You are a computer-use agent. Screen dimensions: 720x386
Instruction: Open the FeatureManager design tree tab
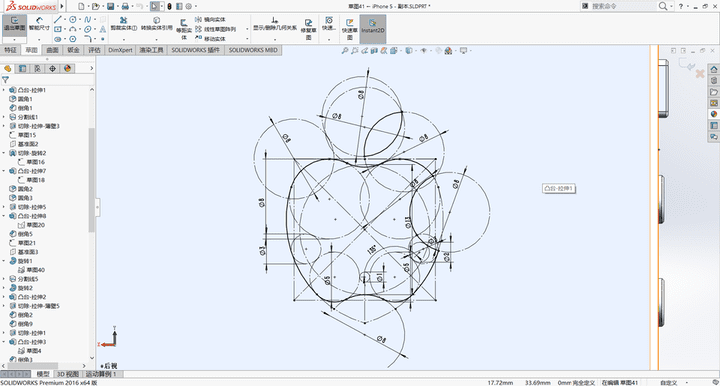[x=7, y=68]
